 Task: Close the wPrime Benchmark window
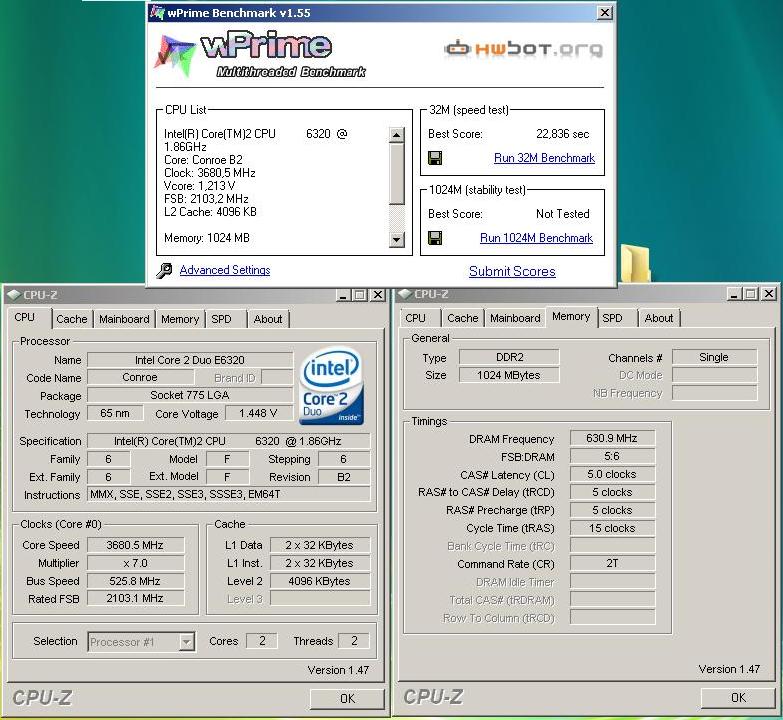pos(605,12)
